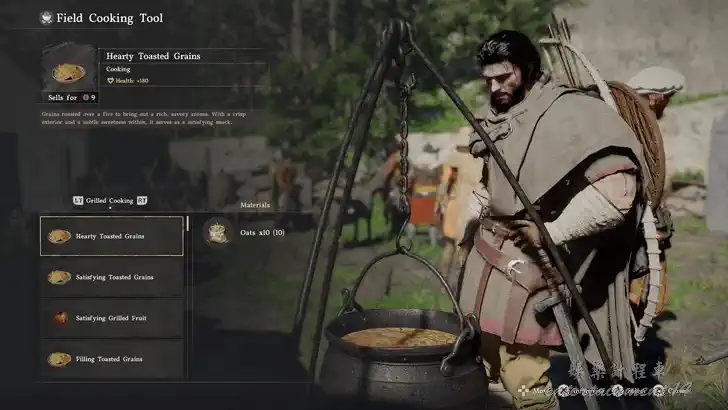This screenshot has height=410, width=728.
Task: Click the LT previous category button
Action: (78, 201)
